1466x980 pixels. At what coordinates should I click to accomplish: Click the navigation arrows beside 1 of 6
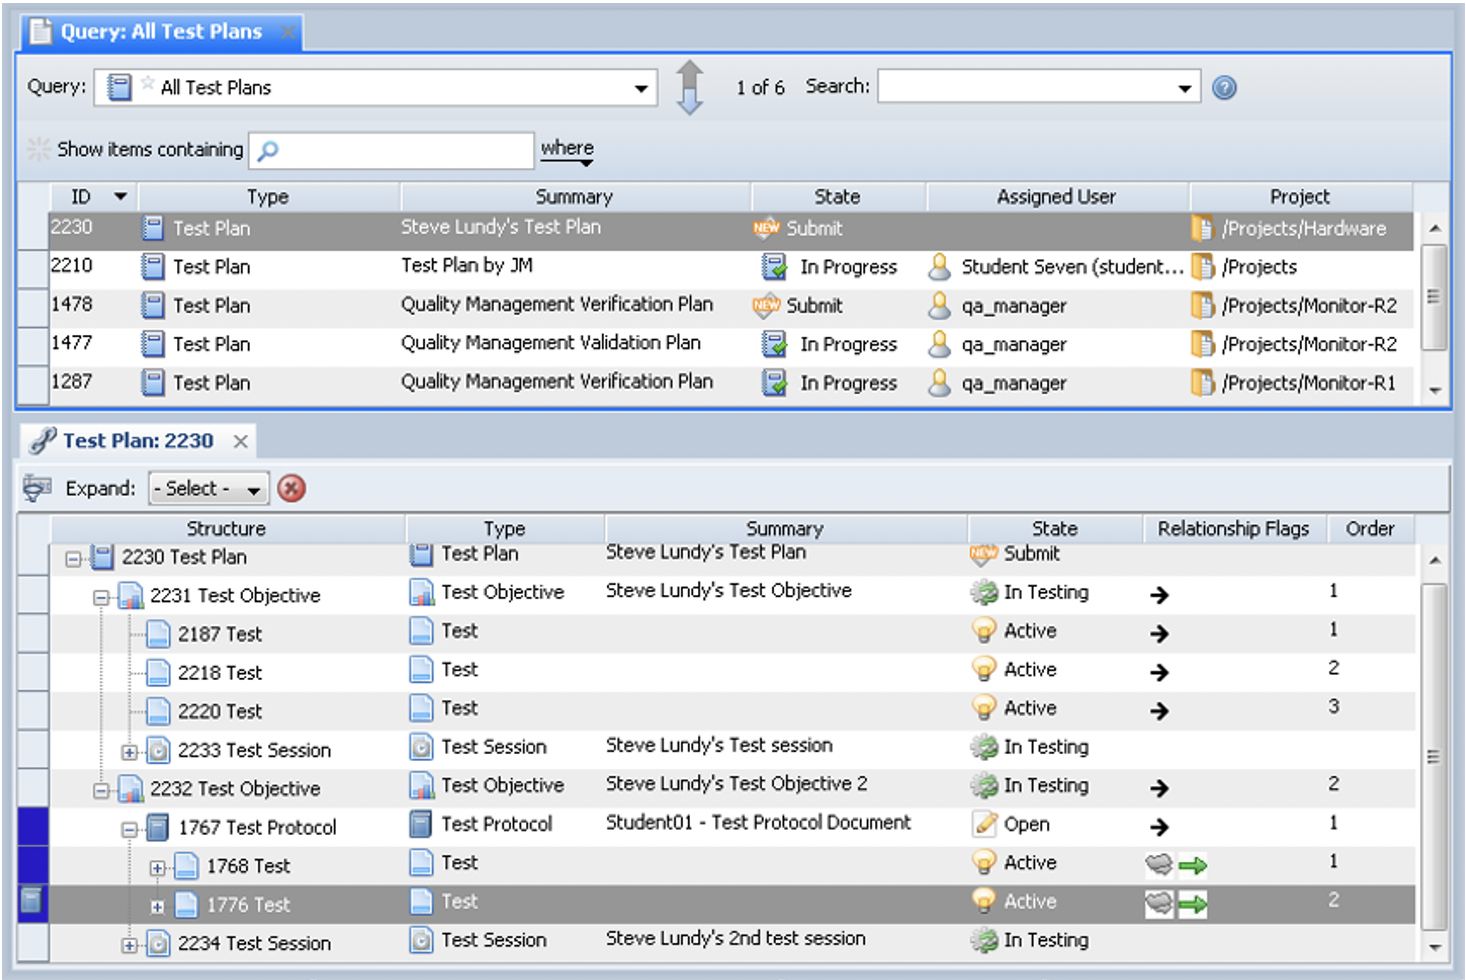[x=690, y=88]
